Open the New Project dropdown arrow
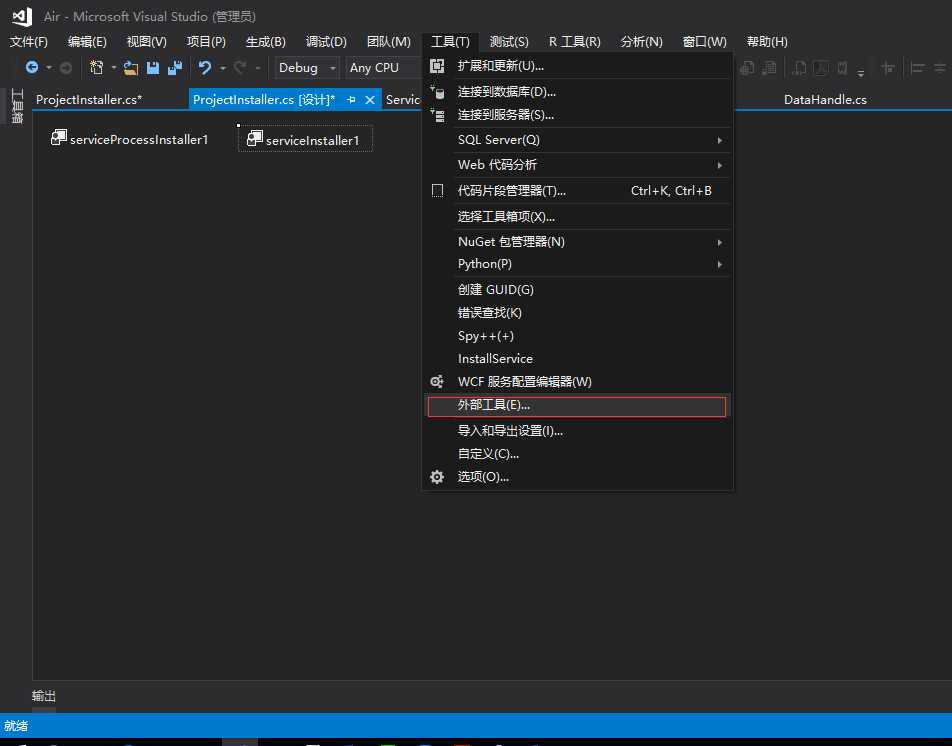 pos(114,67)
